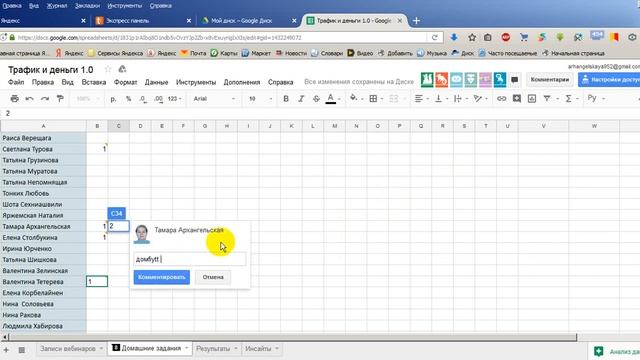Switch to the Мой диск – Google Диск tab
Image resolution: width=640 pixels, height=360 pixels.
[x=249, y=20]
